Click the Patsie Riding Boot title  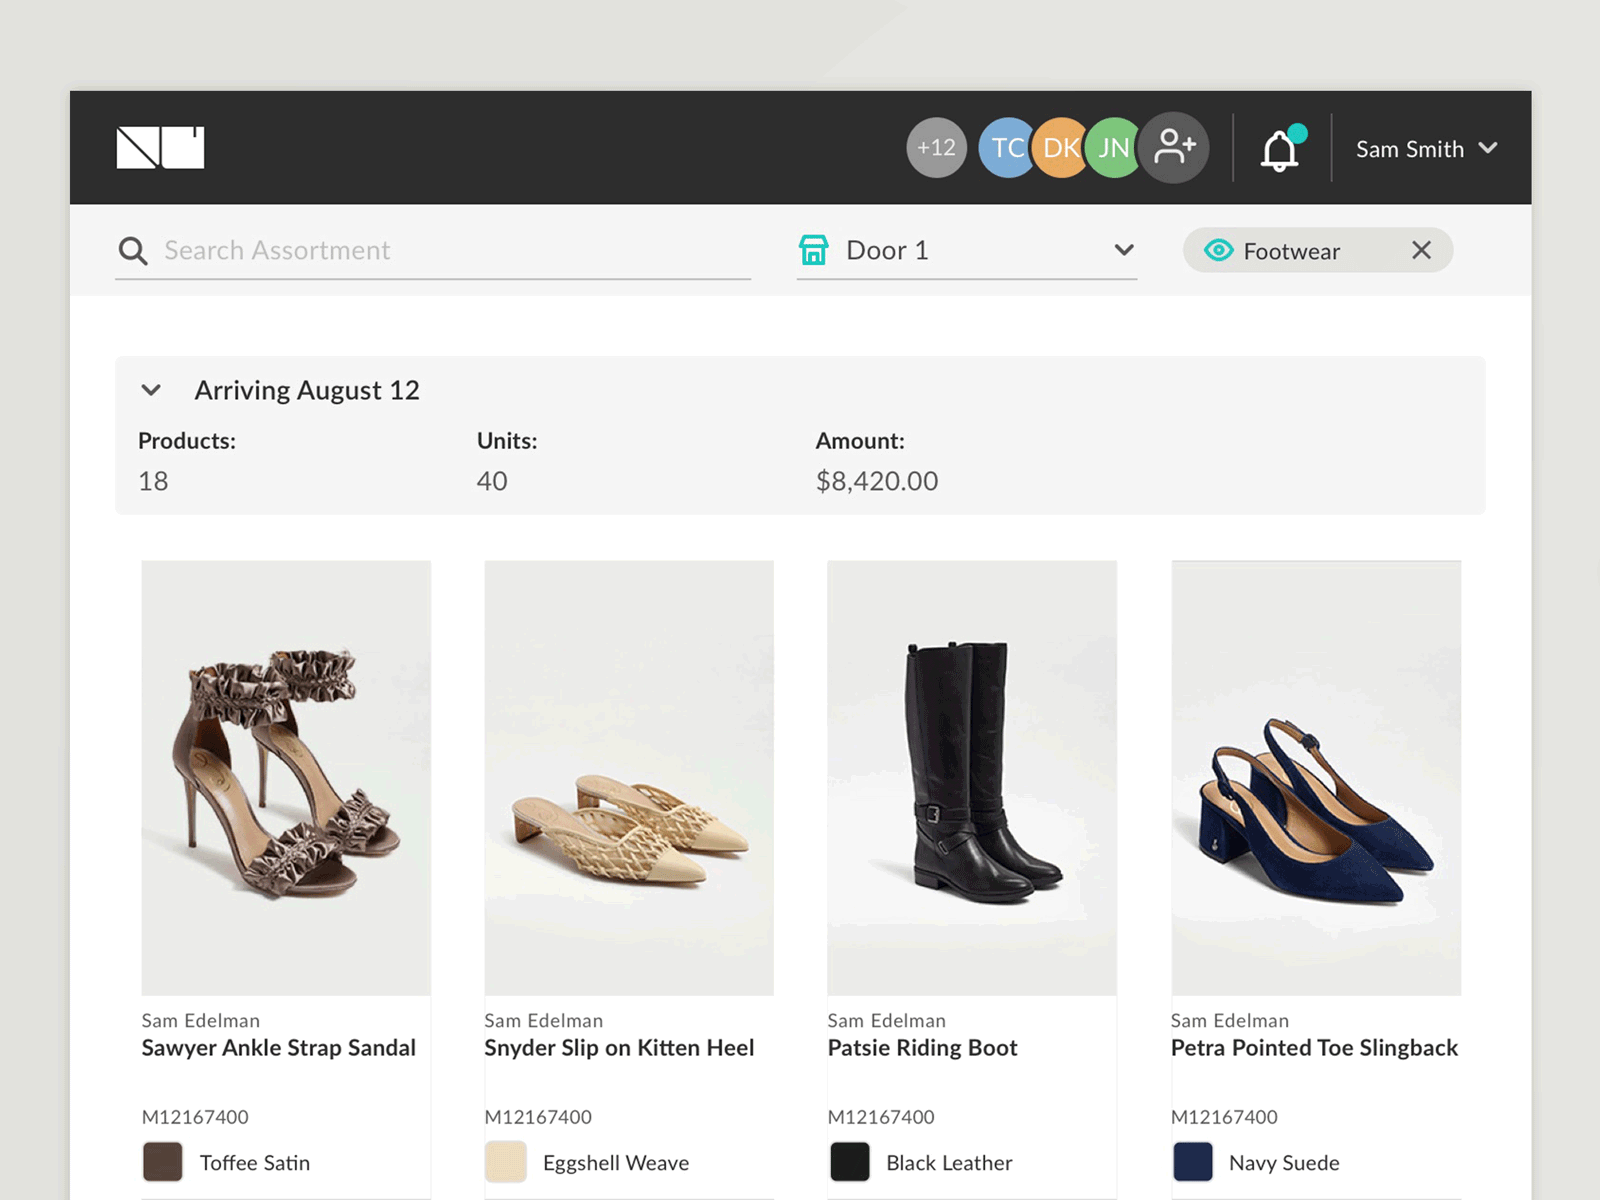point(923,1048)
